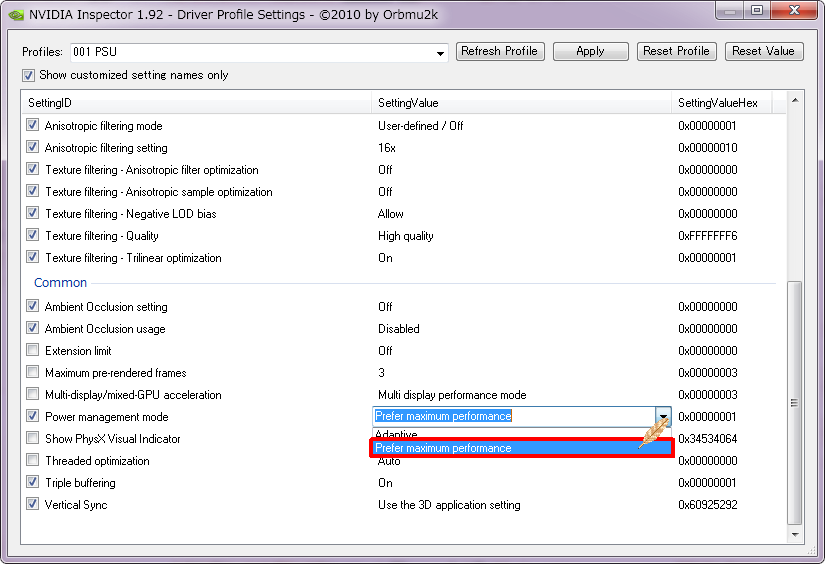Click the 0x34534064 hex value
This screenshot has width=825, height=564.
coord(708,438)
